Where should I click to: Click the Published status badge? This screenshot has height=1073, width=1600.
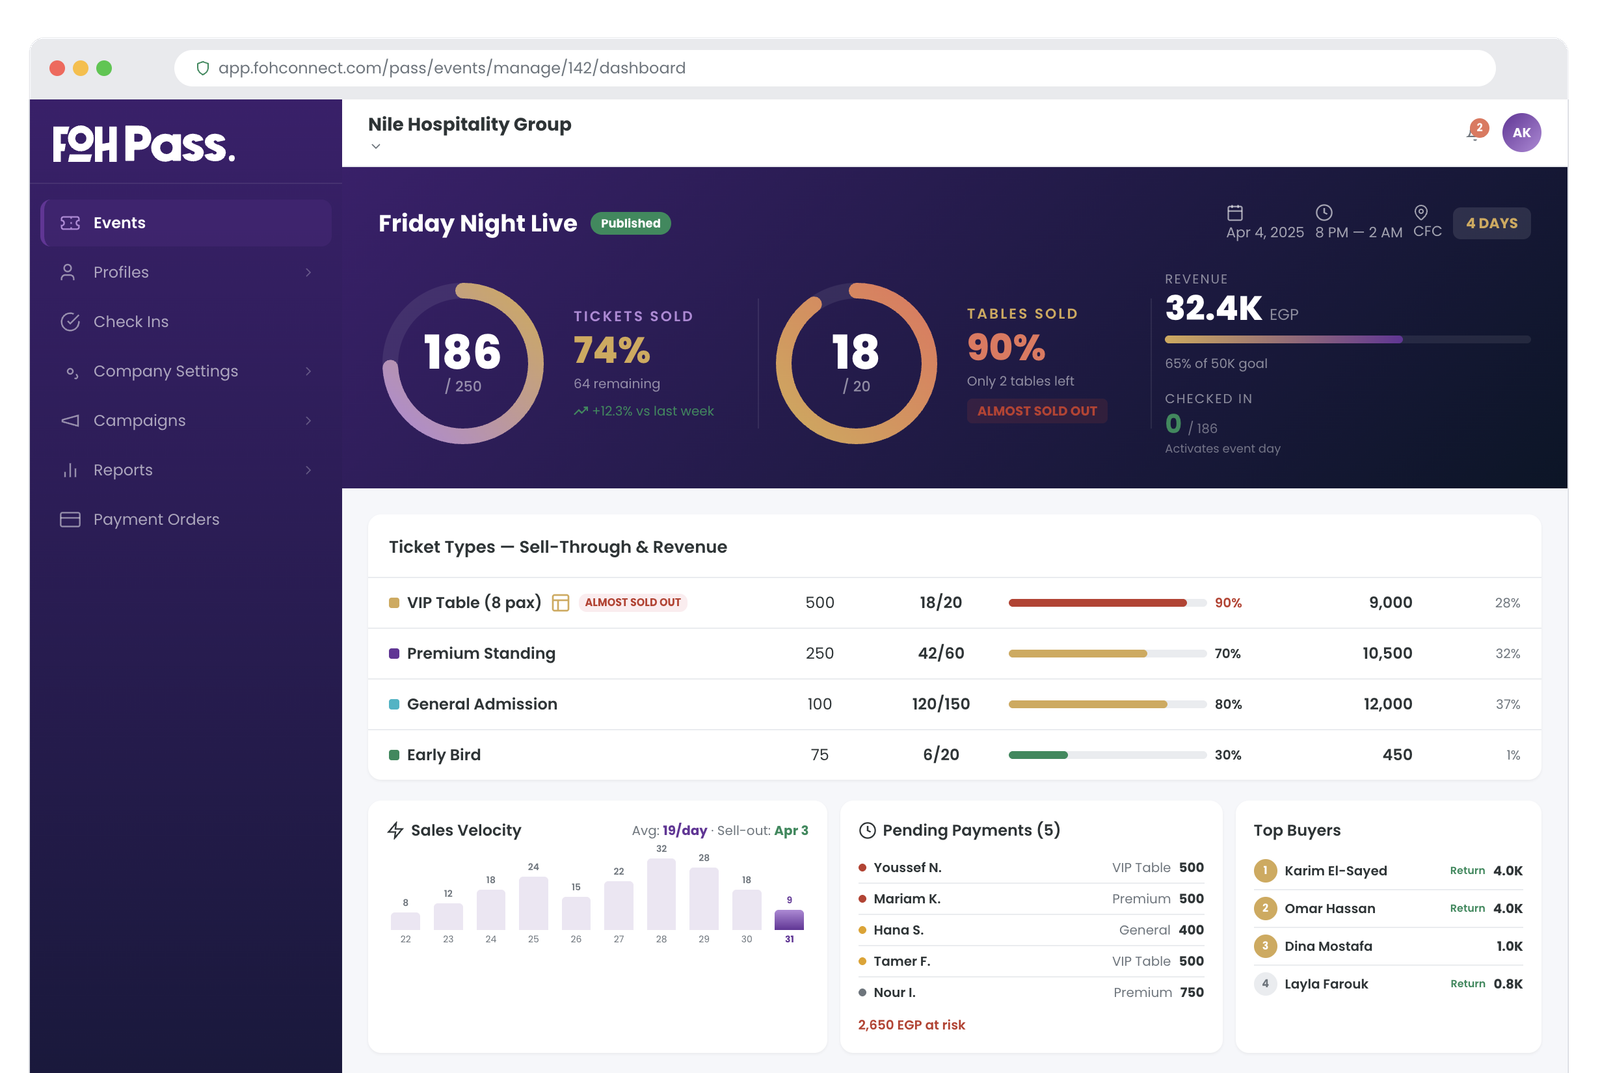(x=630, y=223)
